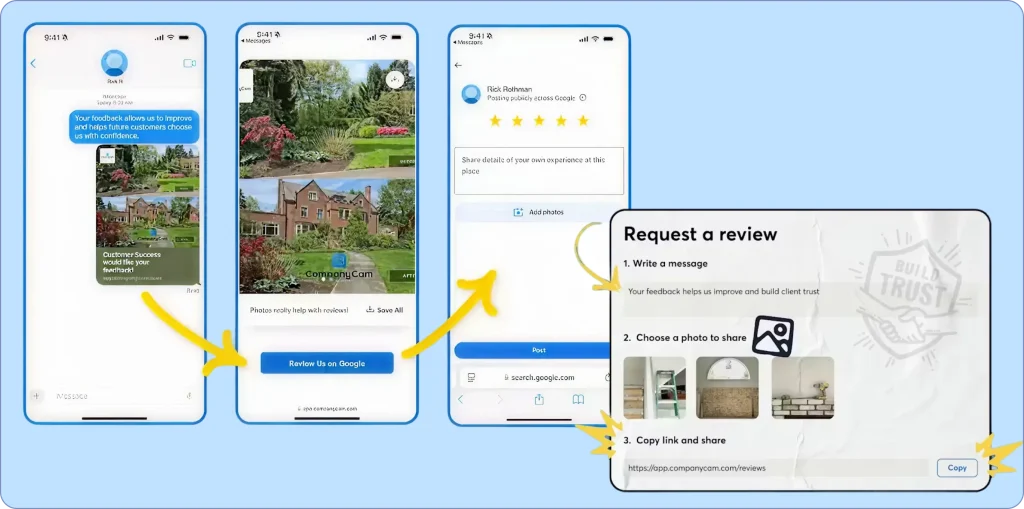Click the back arrow on Google review page

click(x=459, y=65)
